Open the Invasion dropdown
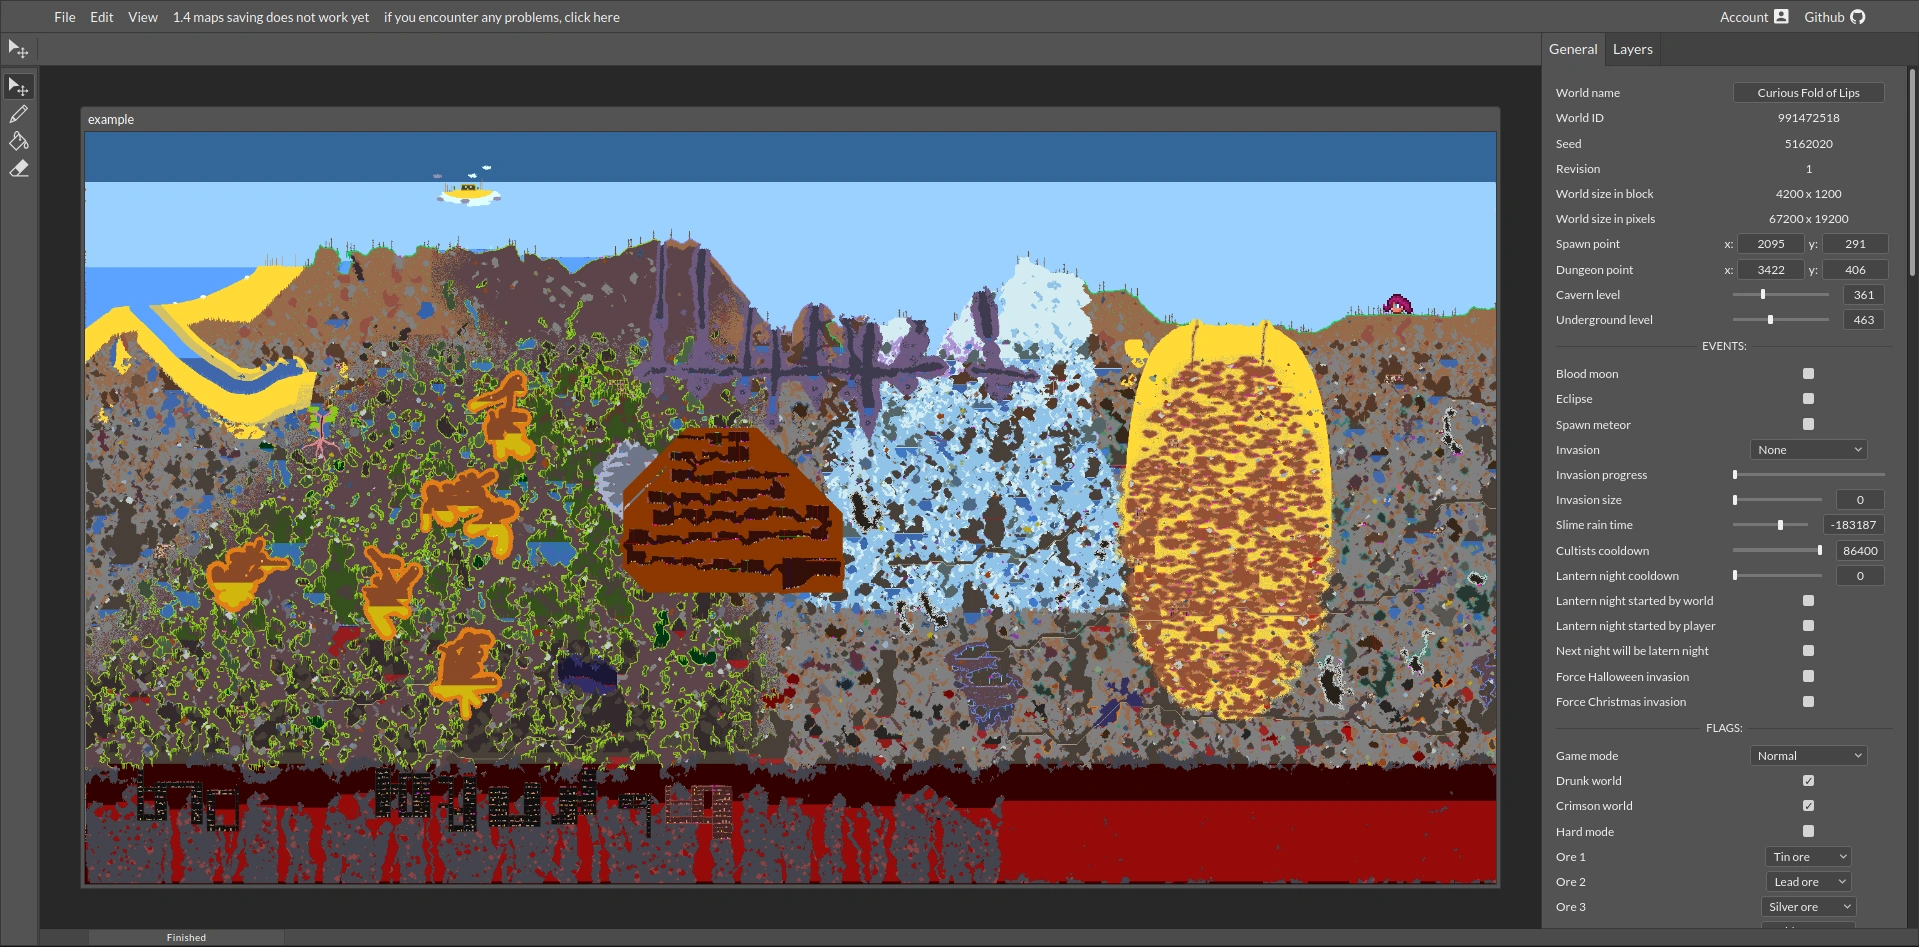The height and width of the screenshot is (947, 1919). [1808, 449]
